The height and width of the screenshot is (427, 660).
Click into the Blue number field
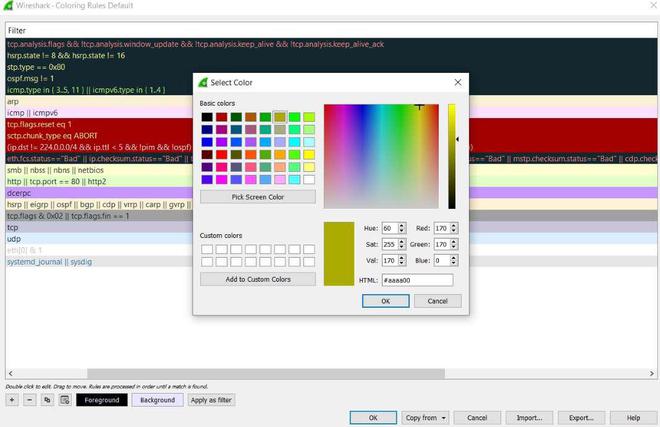pos(442,261)
